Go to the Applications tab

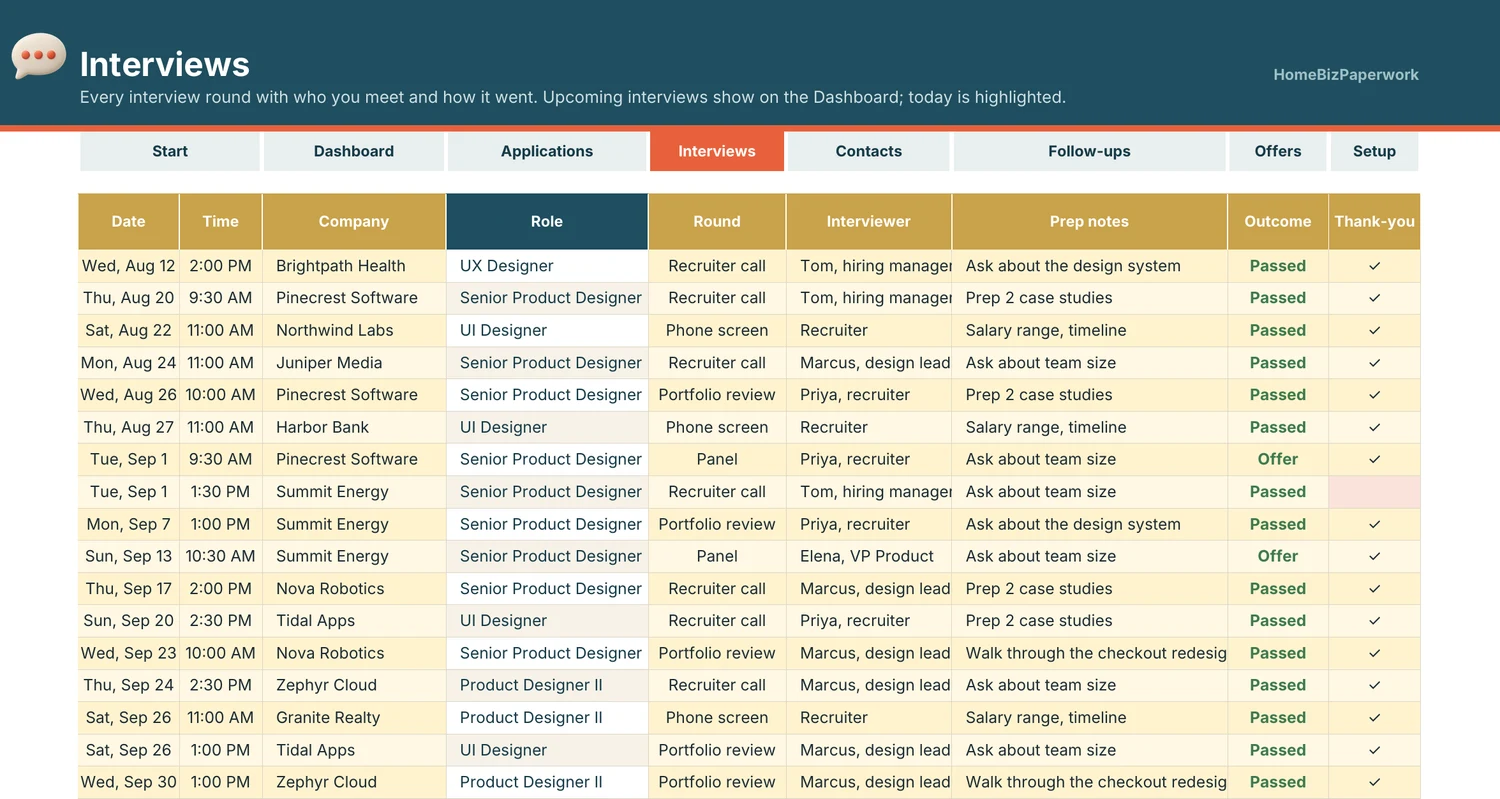click(x=547, y=151)
